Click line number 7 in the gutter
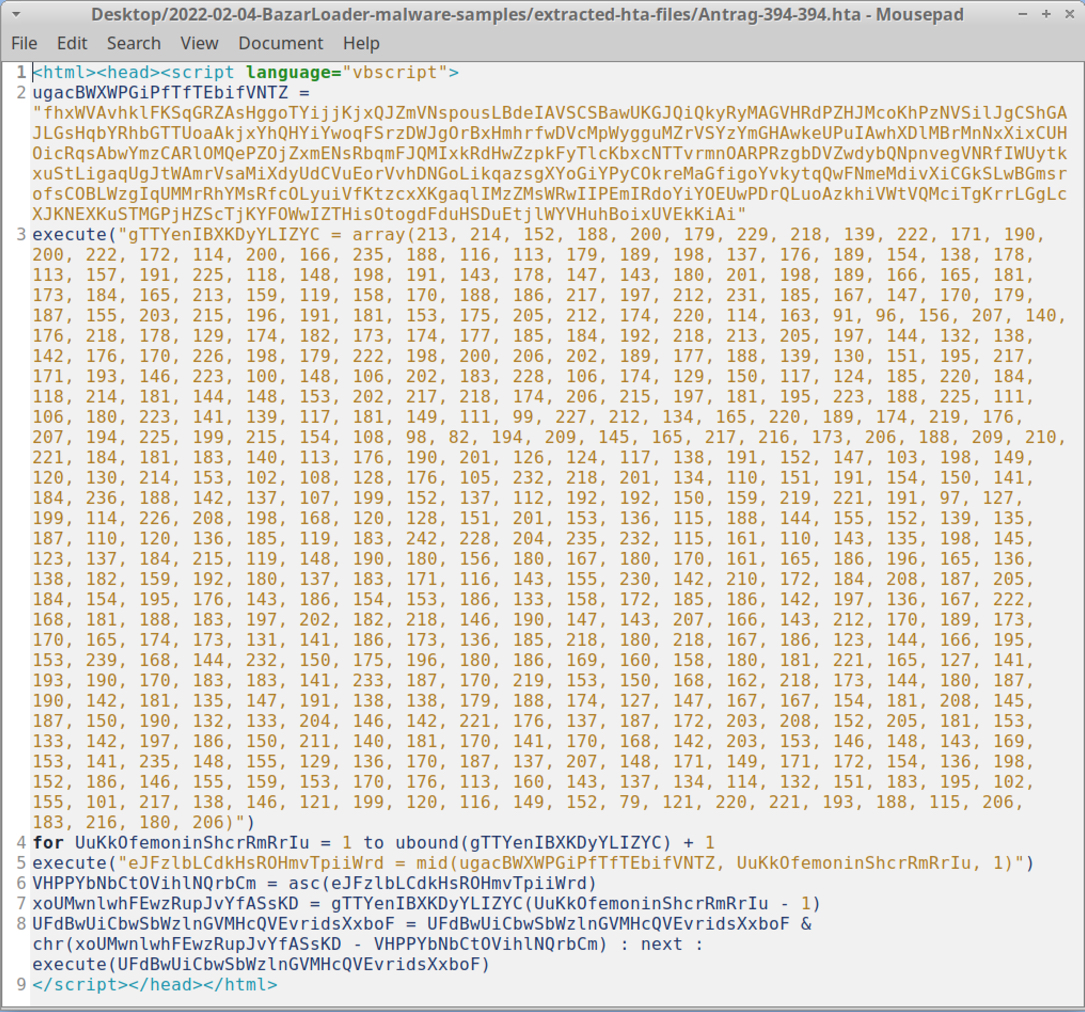Viewport: 1085px width, 1012px height. [x=21, y=903]
